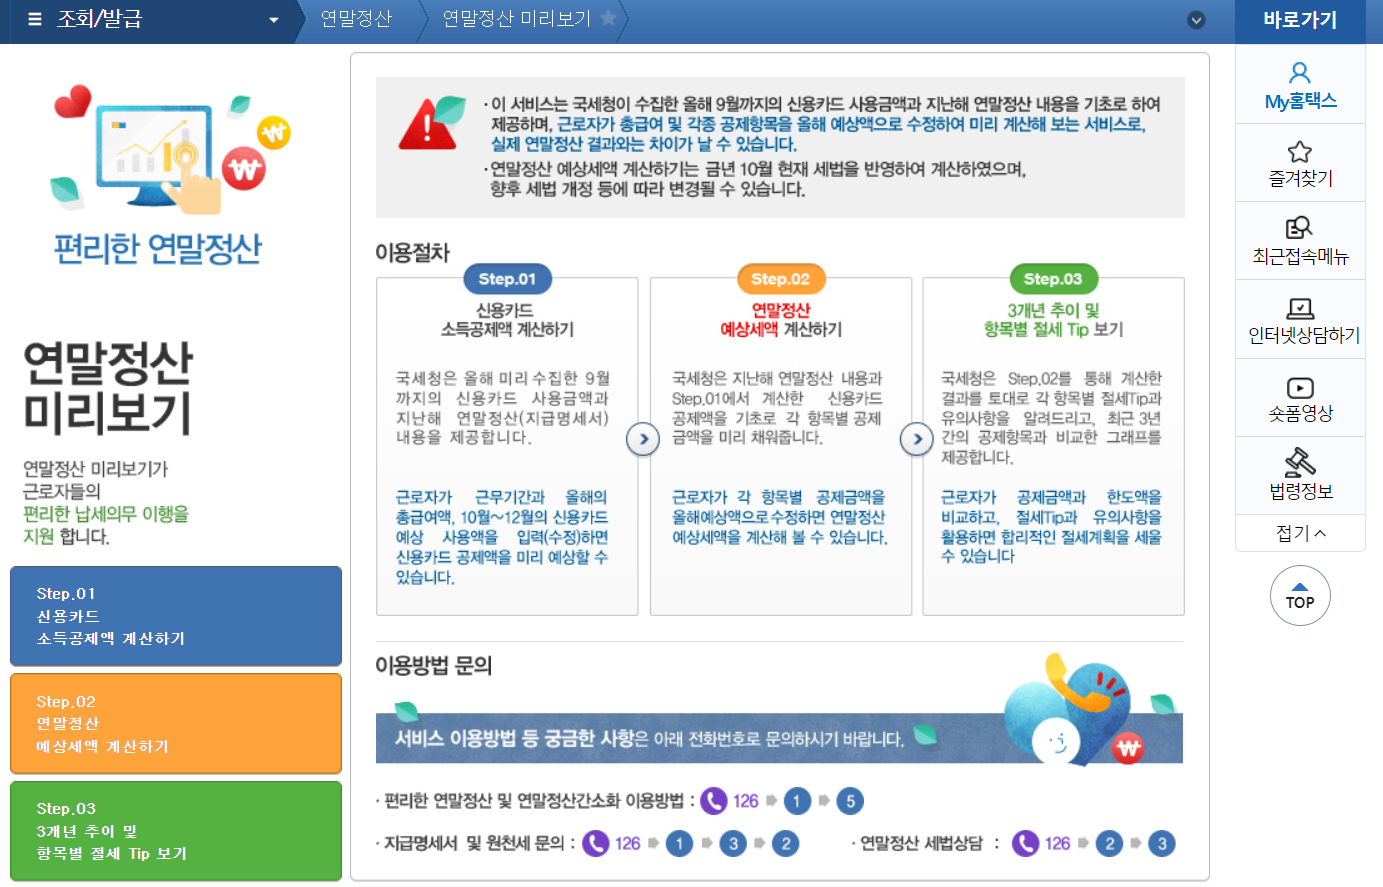Click number 2 circle in 연말정산 세법상담 row
Viewport: 1383px width, 887px height.
1109,843
